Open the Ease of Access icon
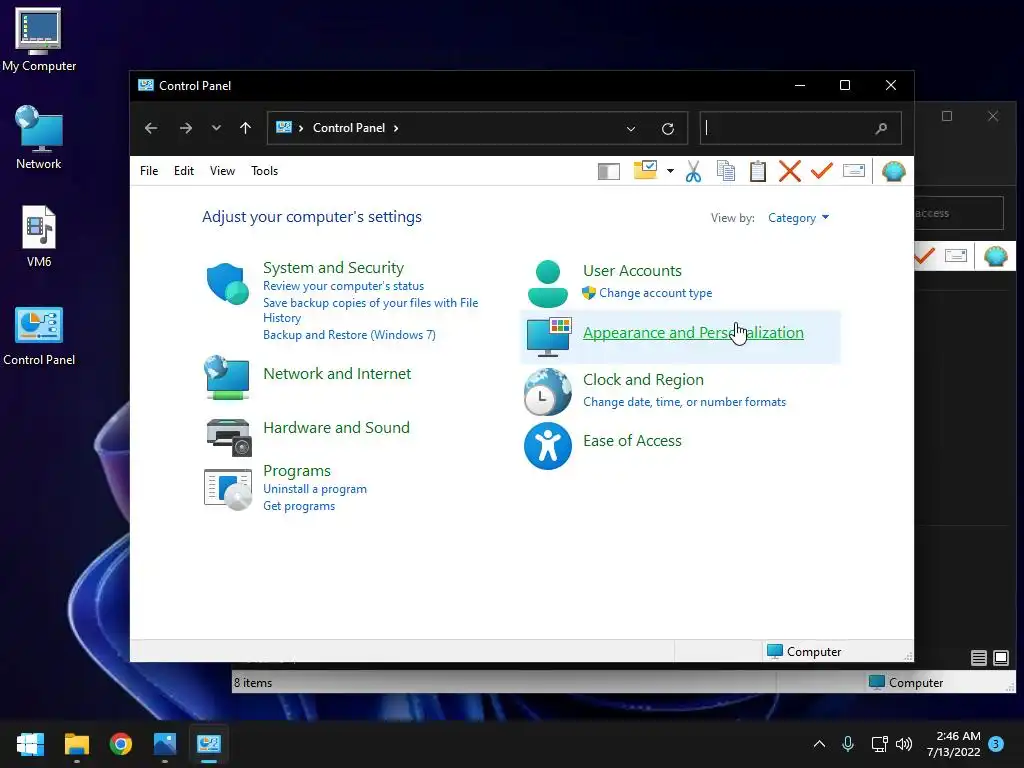Screen dimensions: 1024x768 (548, 446)
